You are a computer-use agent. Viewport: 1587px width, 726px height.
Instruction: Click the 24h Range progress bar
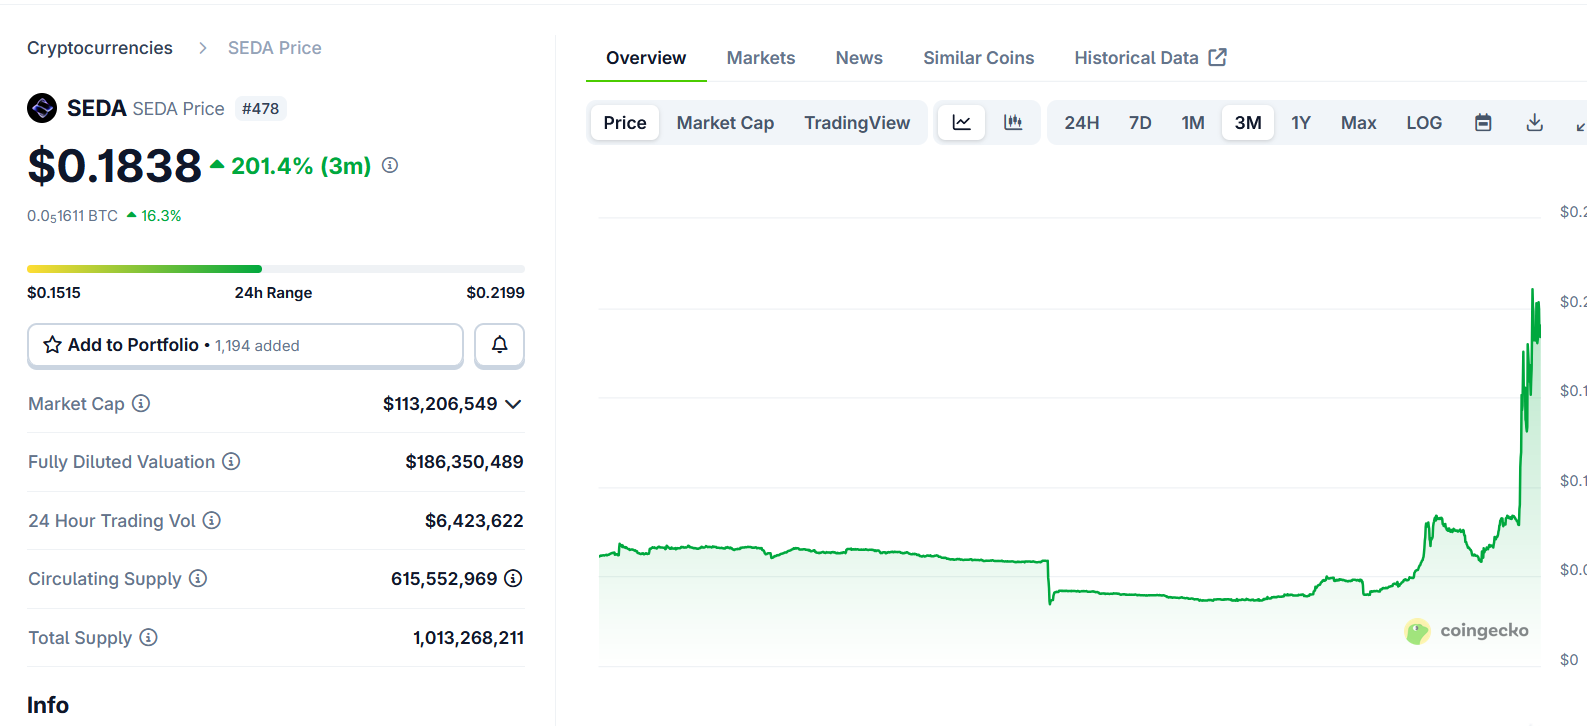(x=276, y=269)
